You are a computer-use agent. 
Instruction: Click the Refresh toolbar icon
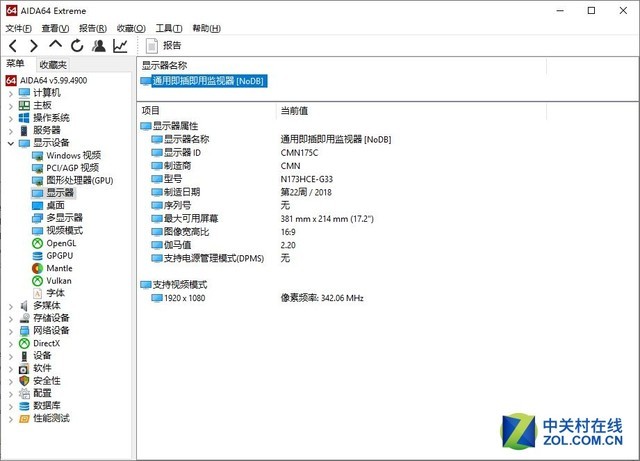77,46
